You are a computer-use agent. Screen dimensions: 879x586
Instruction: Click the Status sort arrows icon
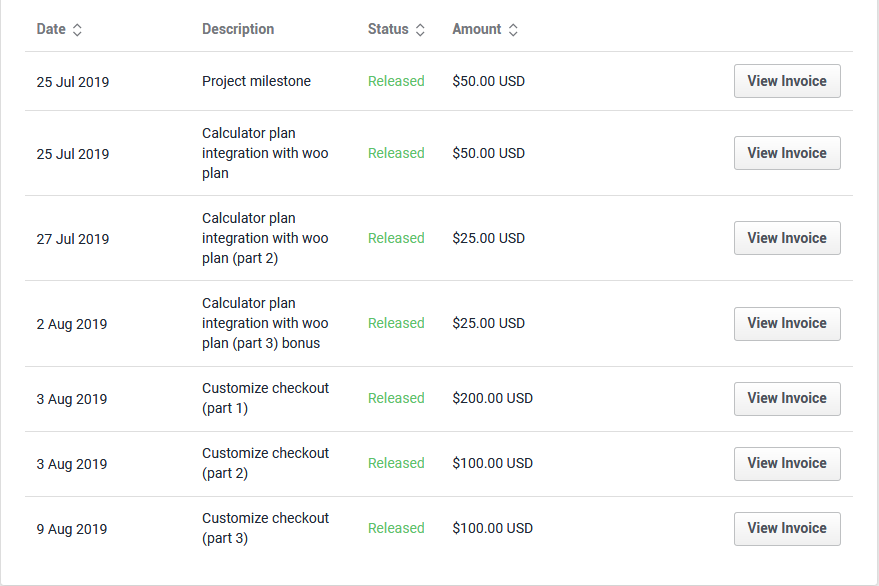tap(420, 30)
